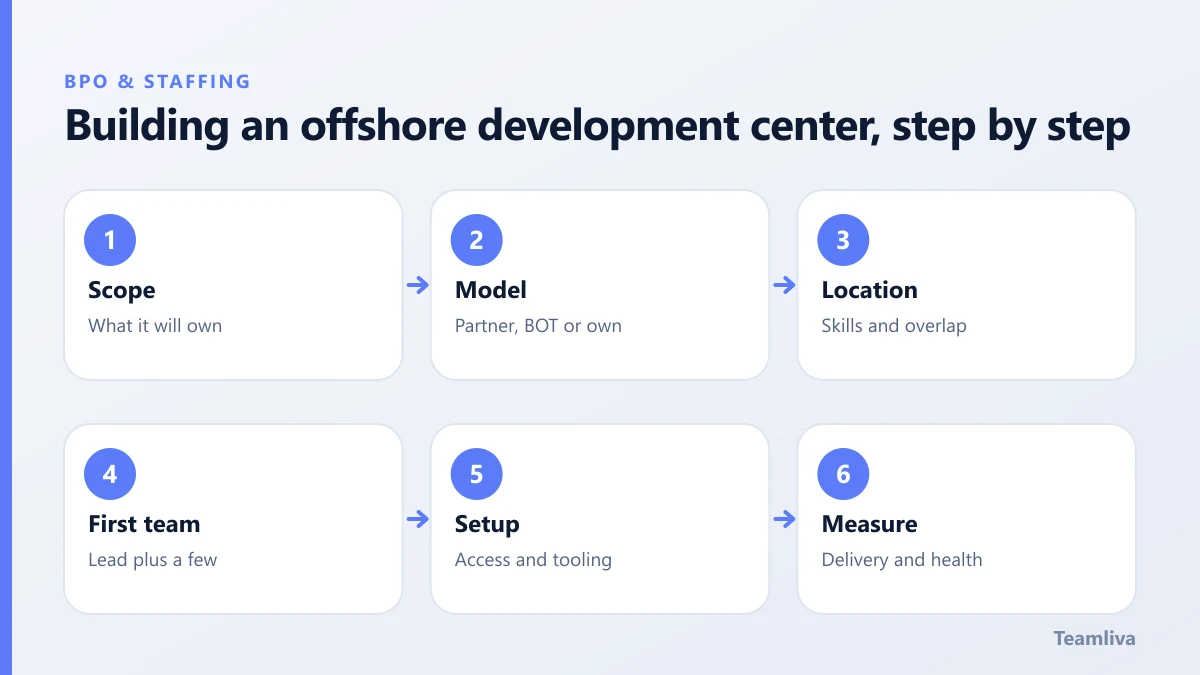Click the "Lead plus a few" text
Viewport: 1200px width, 675px height.
coord(152,560)
